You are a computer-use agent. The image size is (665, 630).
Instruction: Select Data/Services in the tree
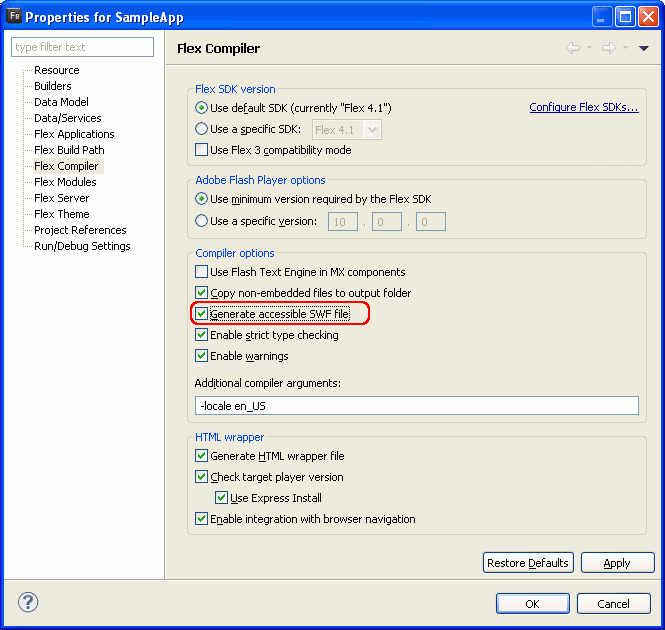[x=67, y=118]
